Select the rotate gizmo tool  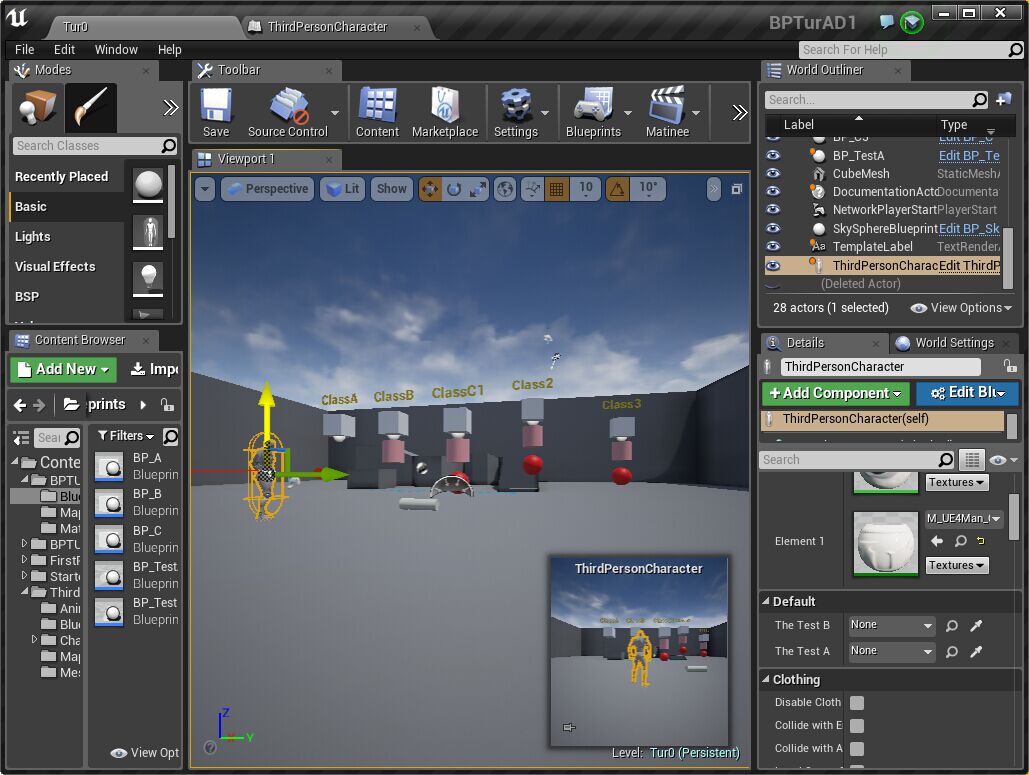pyautogui.click(x=454, y=189)
